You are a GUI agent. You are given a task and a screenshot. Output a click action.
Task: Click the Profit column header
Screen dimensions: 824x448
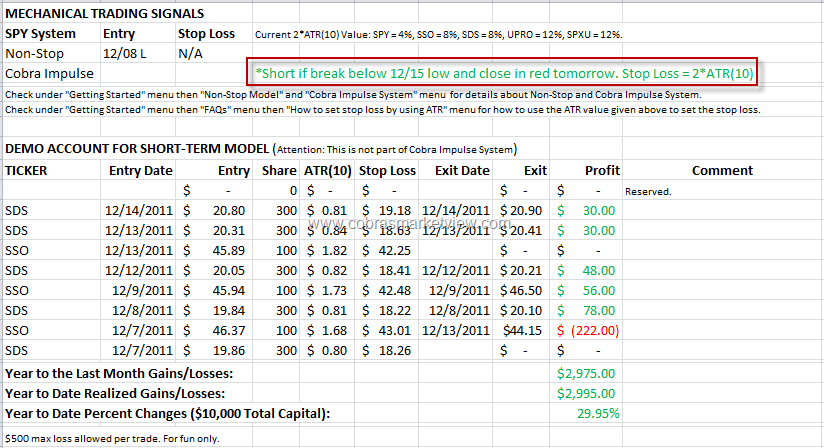(602, 171)
